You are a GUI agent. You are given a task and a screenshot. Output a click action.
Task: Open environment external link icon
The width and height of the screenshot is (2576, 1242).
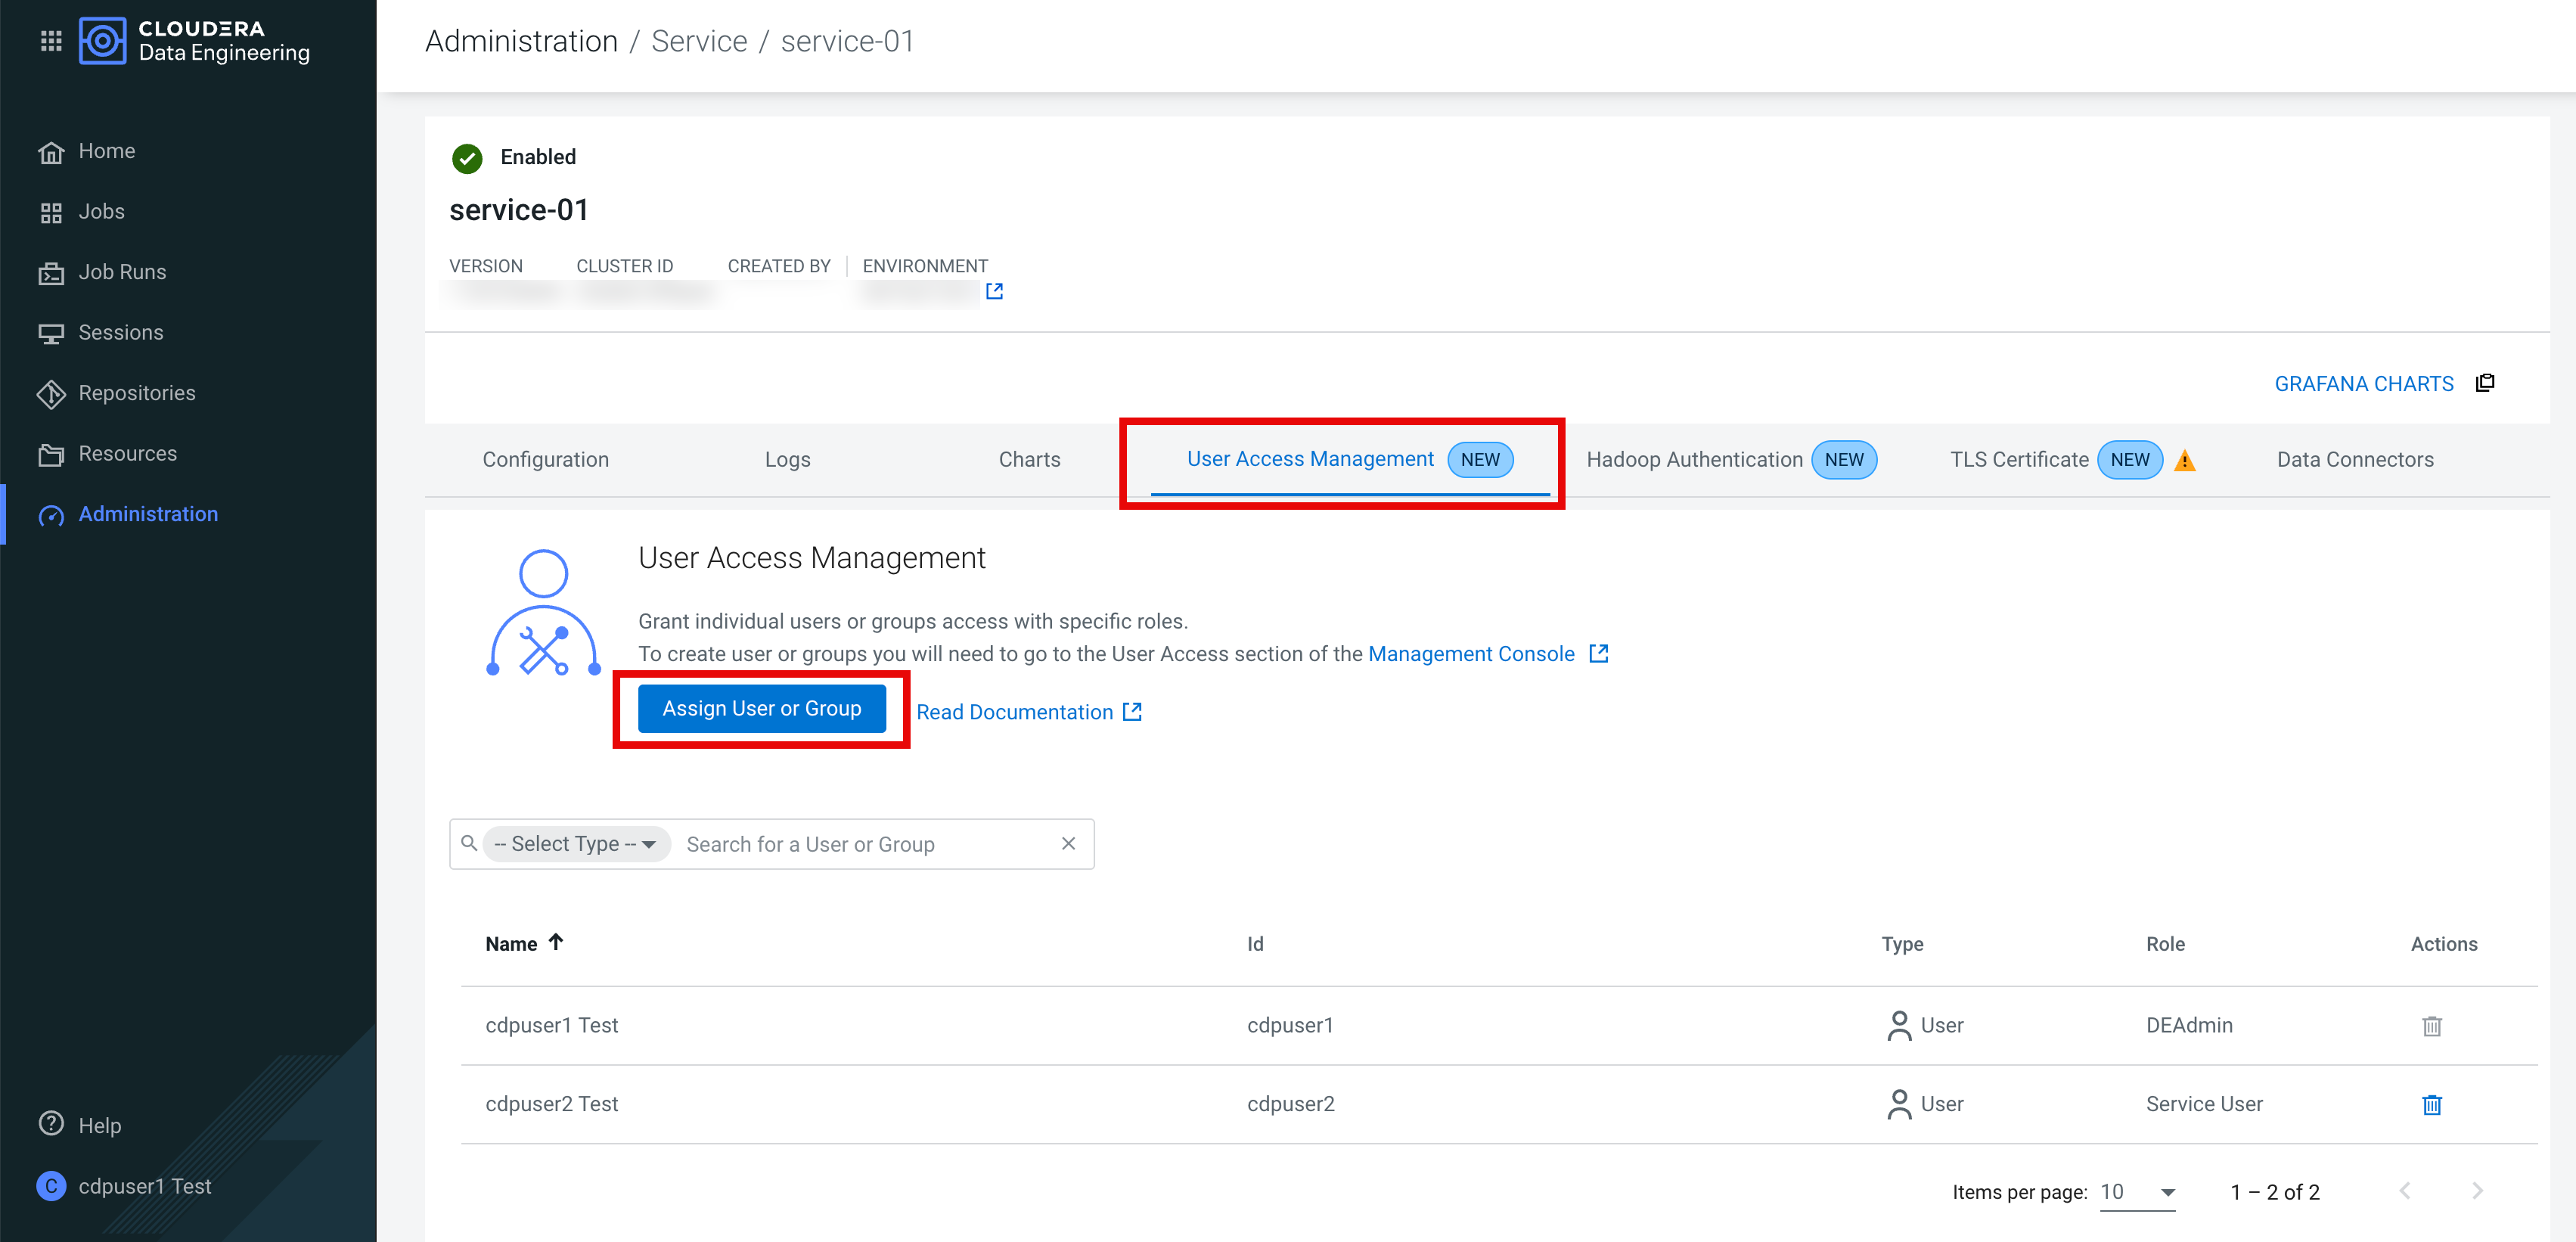pyautogui.click(x=994, y=291)
